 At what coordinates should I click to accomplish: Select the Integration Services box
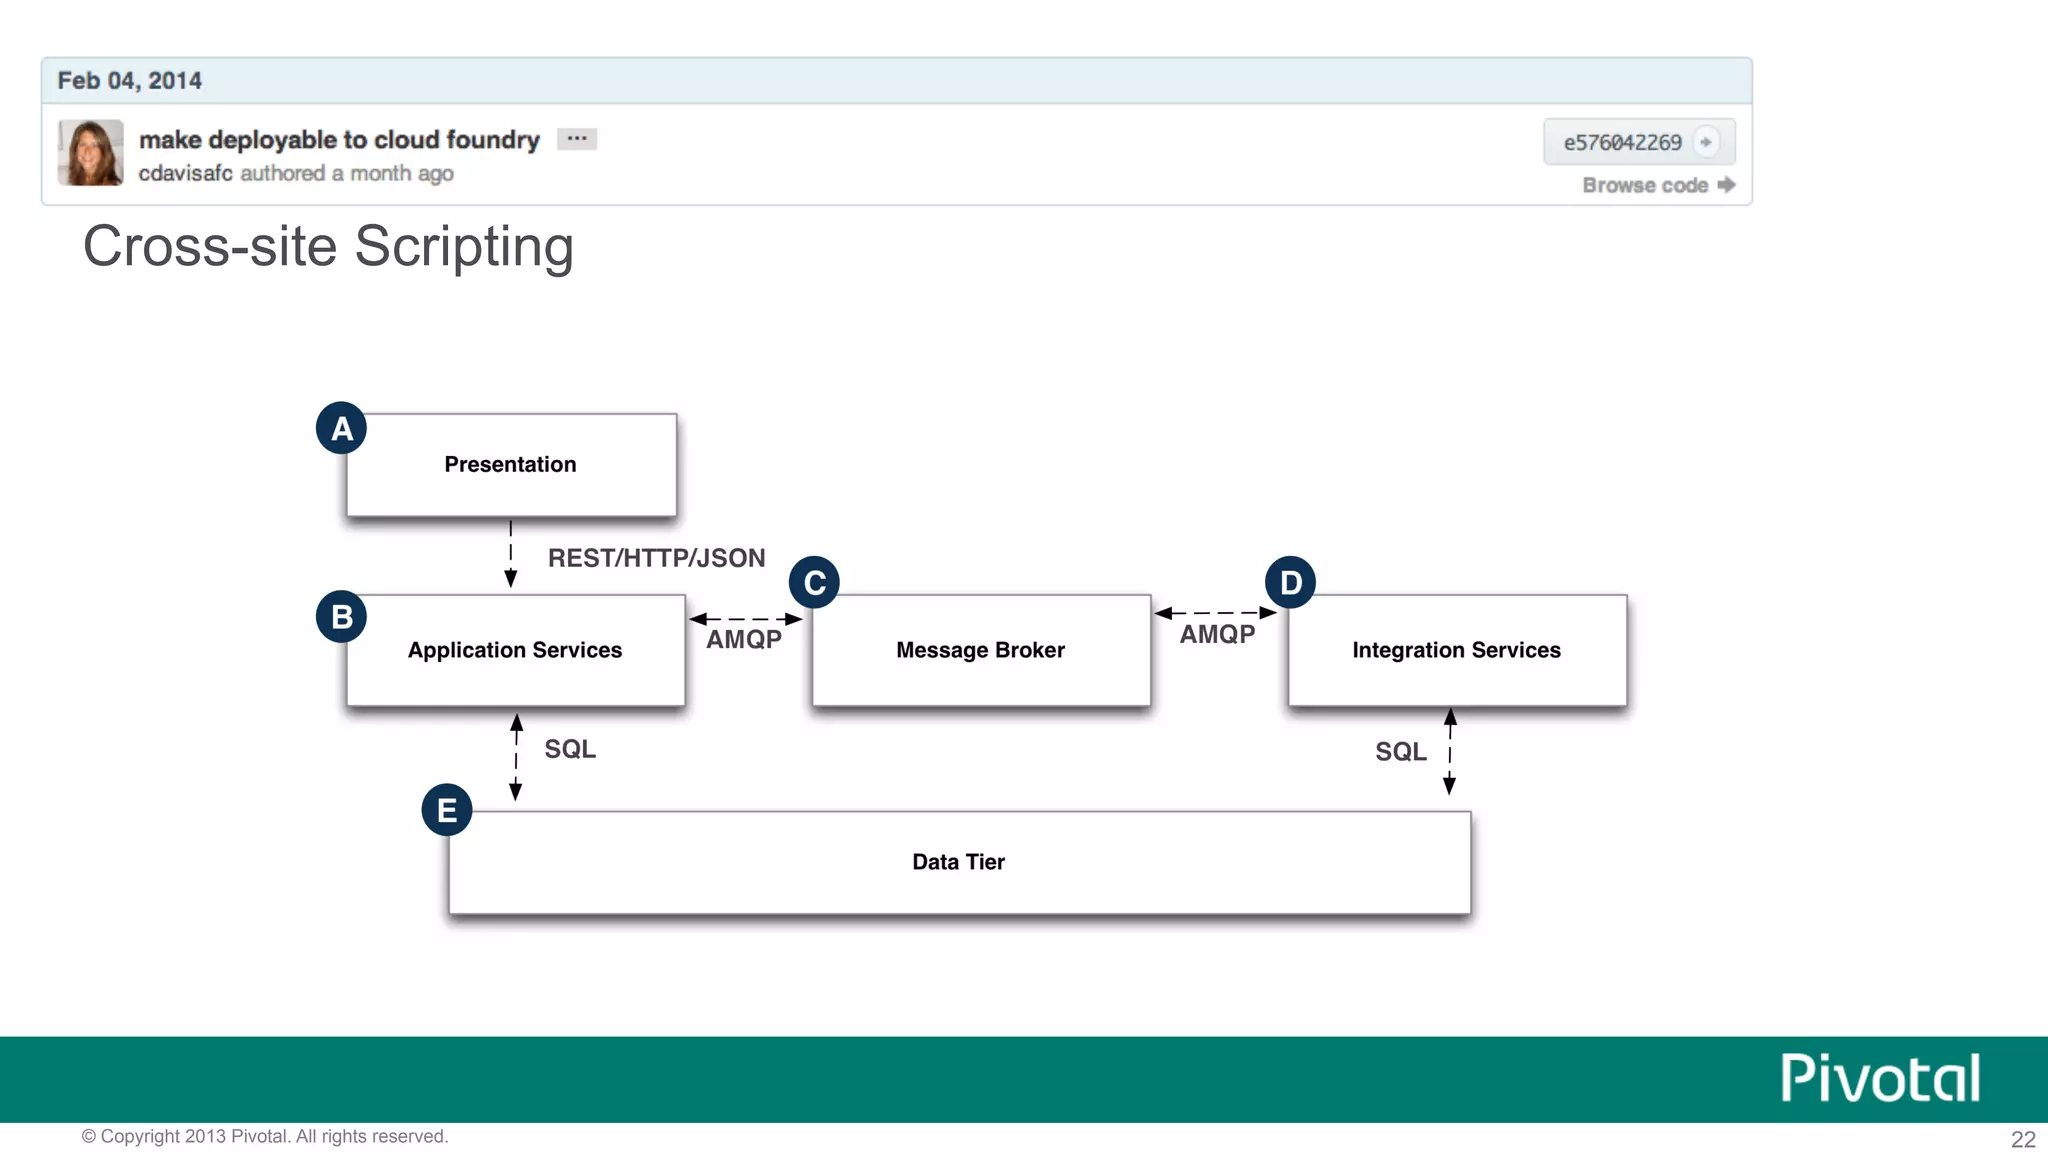coord(1456,651)
